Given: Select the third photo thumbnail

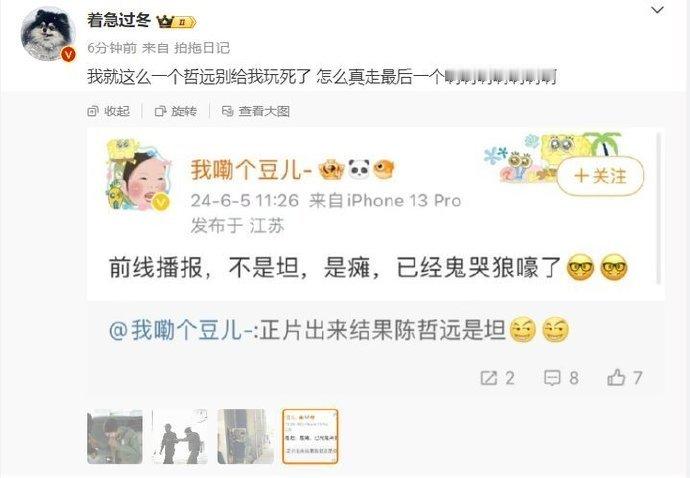Looking at the screenshot, I should (x=245, y=437).
